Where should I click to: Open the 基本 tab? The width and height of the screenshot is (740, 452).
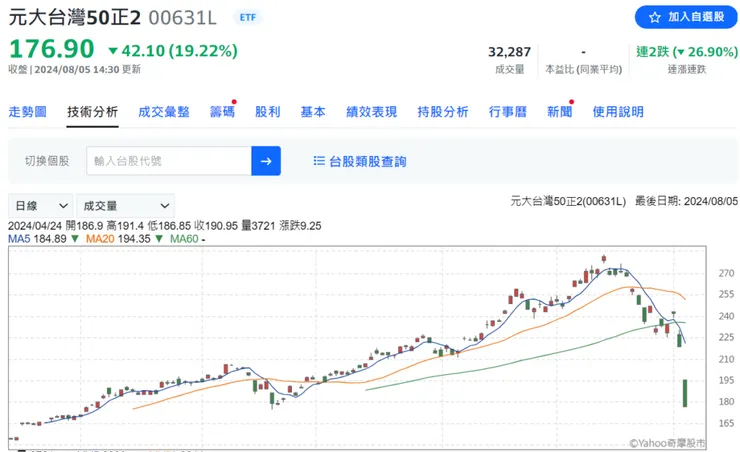click(313, 112)
